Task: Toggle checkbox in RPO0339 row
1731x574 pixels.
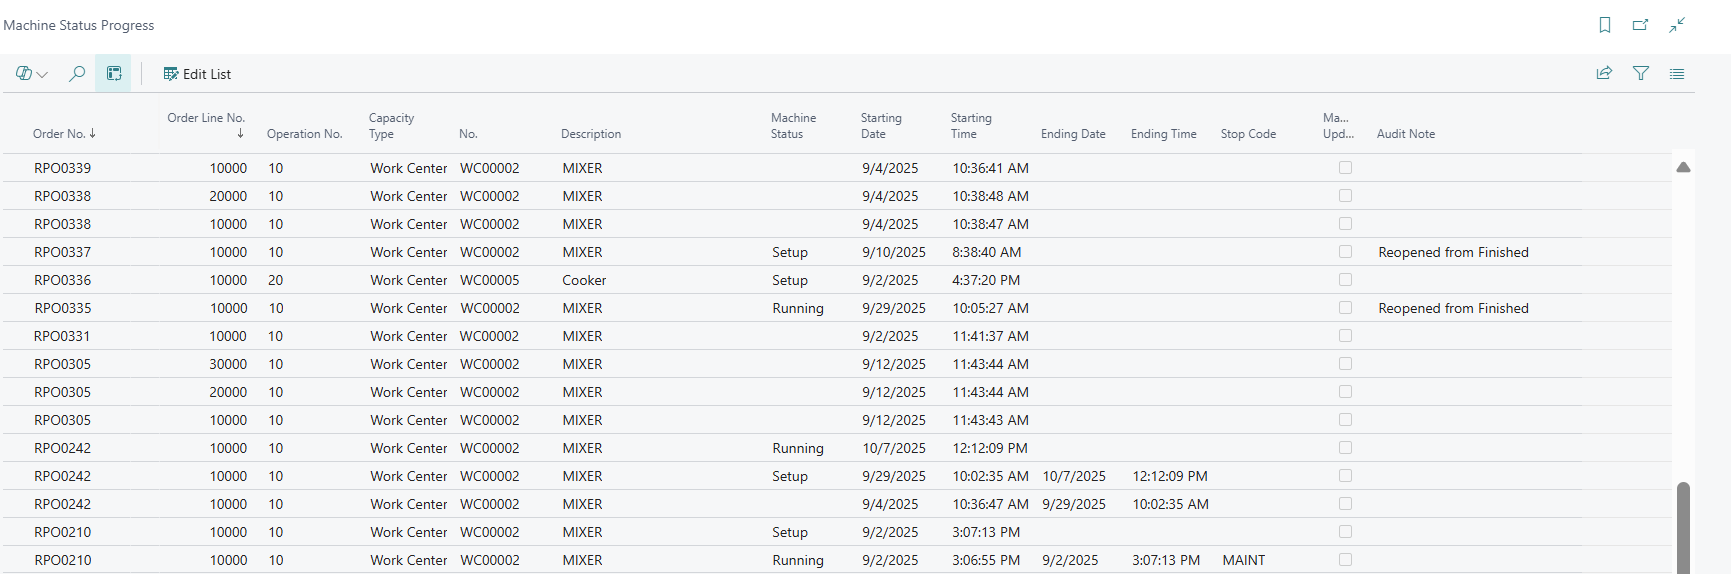Action: (x=1345, y=168)
